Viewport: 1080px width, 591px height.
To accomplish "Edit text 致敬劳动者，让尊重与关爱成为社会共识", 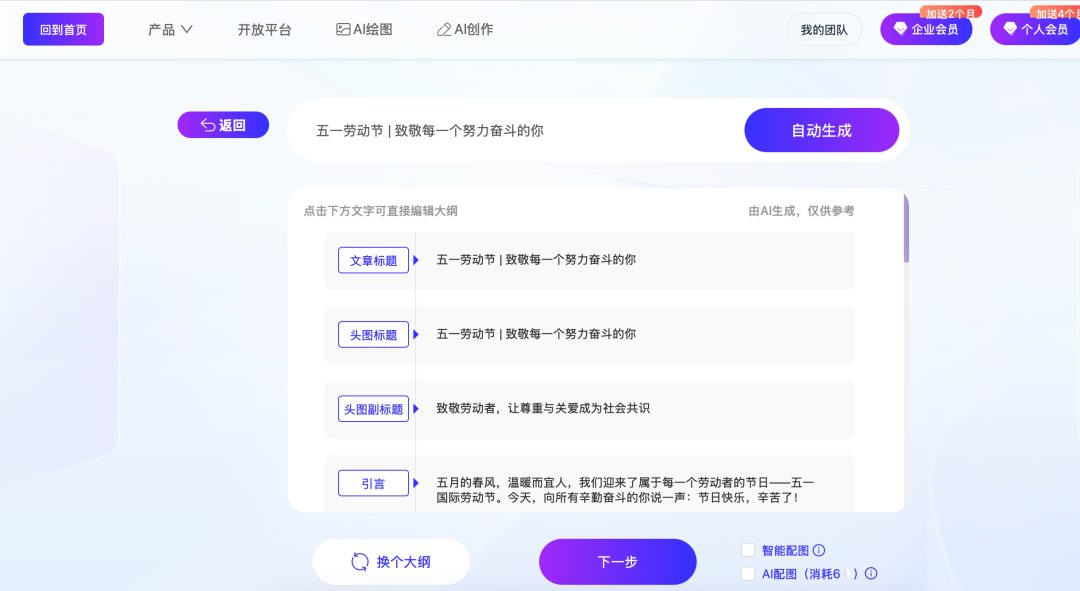I will point(543,408).
